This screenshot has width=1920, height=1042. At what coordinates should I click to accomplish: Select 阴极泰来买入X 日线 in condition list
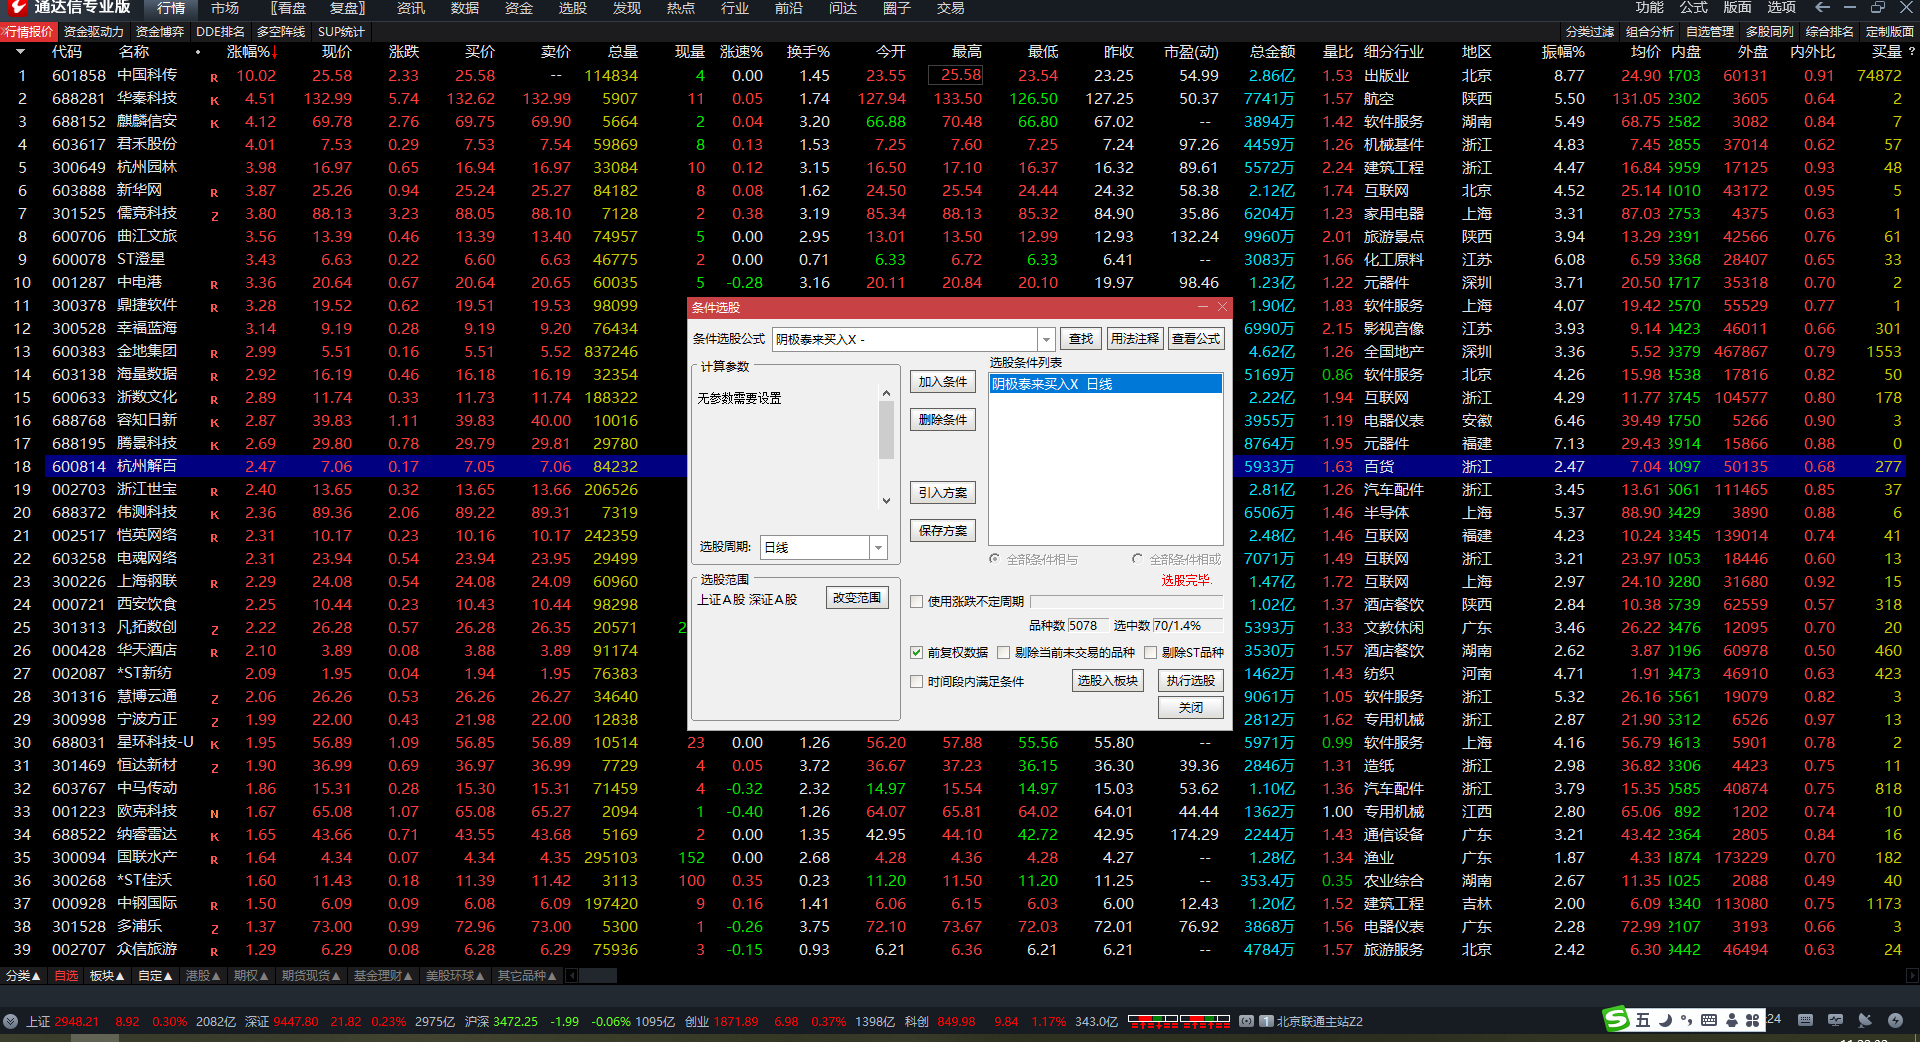[x=1106, y=384]
